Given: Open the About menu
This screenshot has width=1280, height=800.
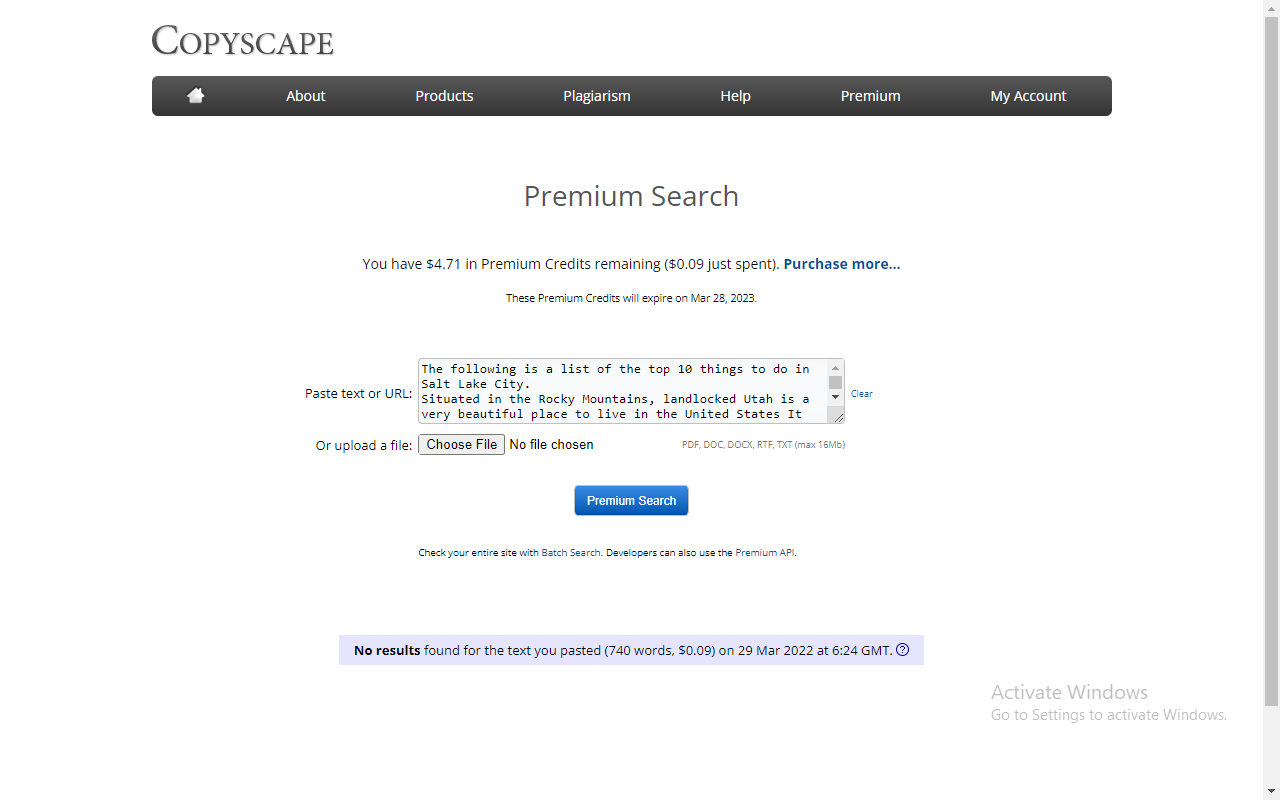Looking at the screenshot, I should [x=306, y=96].
